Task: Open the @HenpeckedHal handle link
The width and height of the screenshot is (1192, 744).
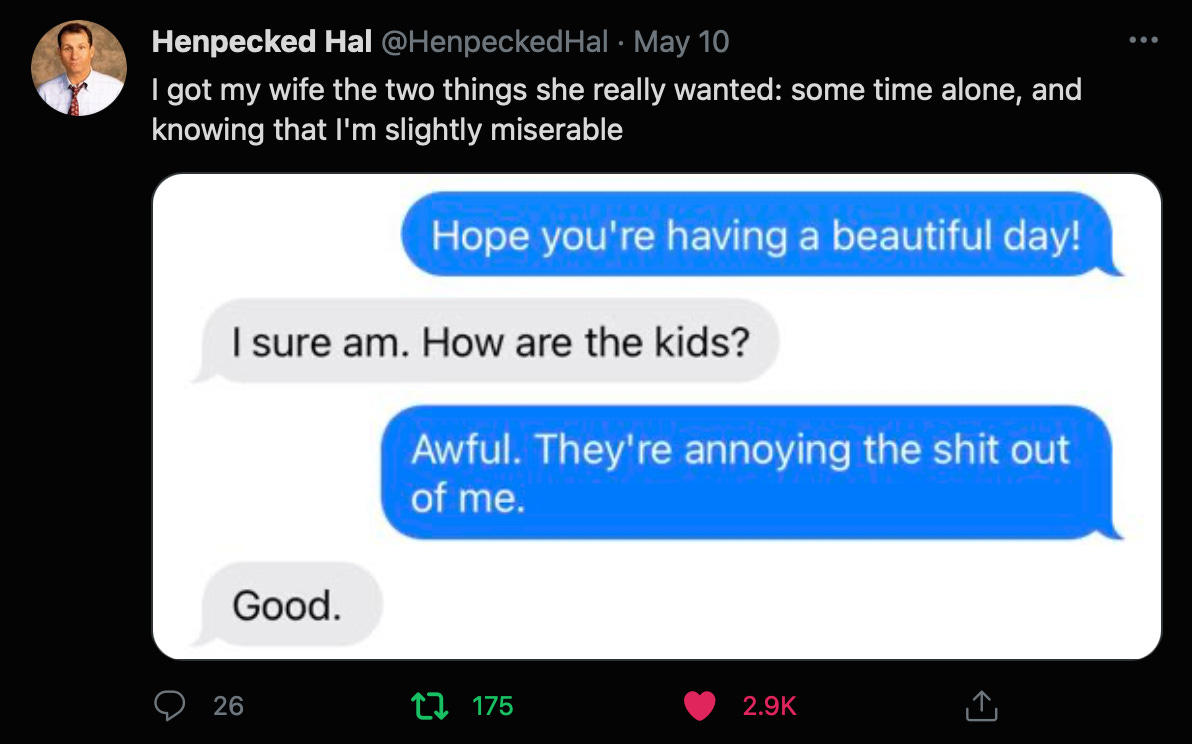Action: [x=494, y=42]
